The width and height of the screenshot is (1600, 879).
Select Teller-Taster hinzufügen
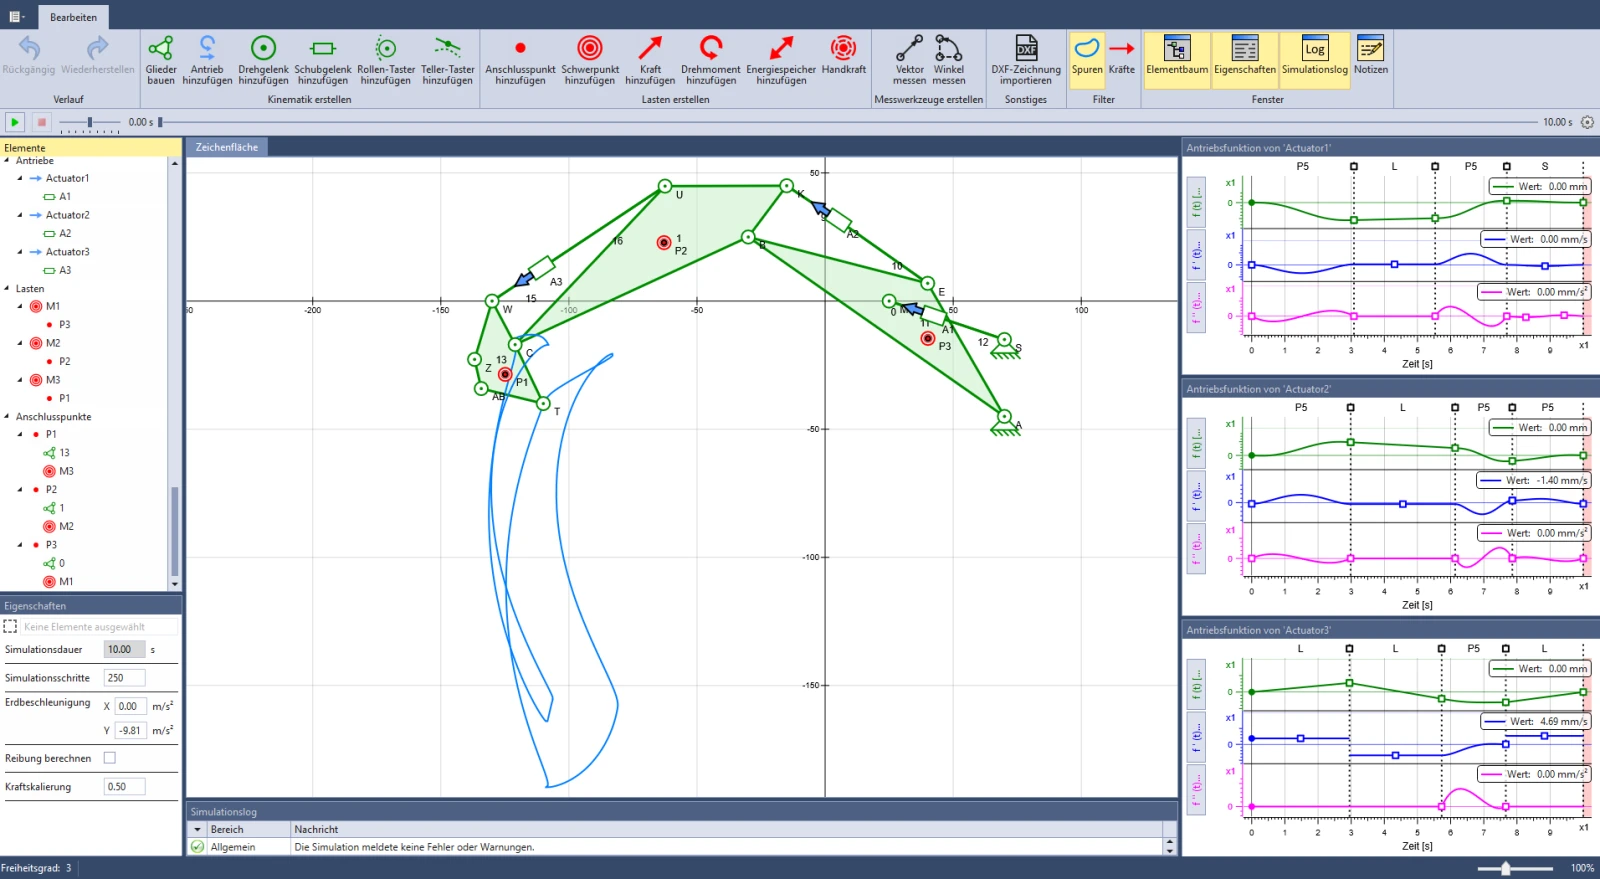(447, 60)
